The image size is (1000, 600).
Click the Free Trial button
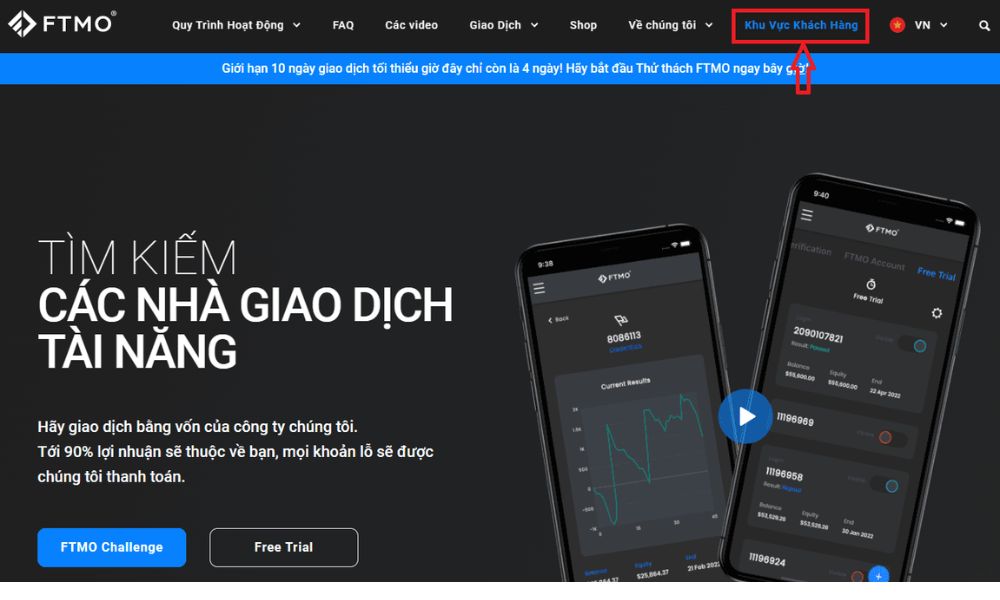[x=284, y=547]
